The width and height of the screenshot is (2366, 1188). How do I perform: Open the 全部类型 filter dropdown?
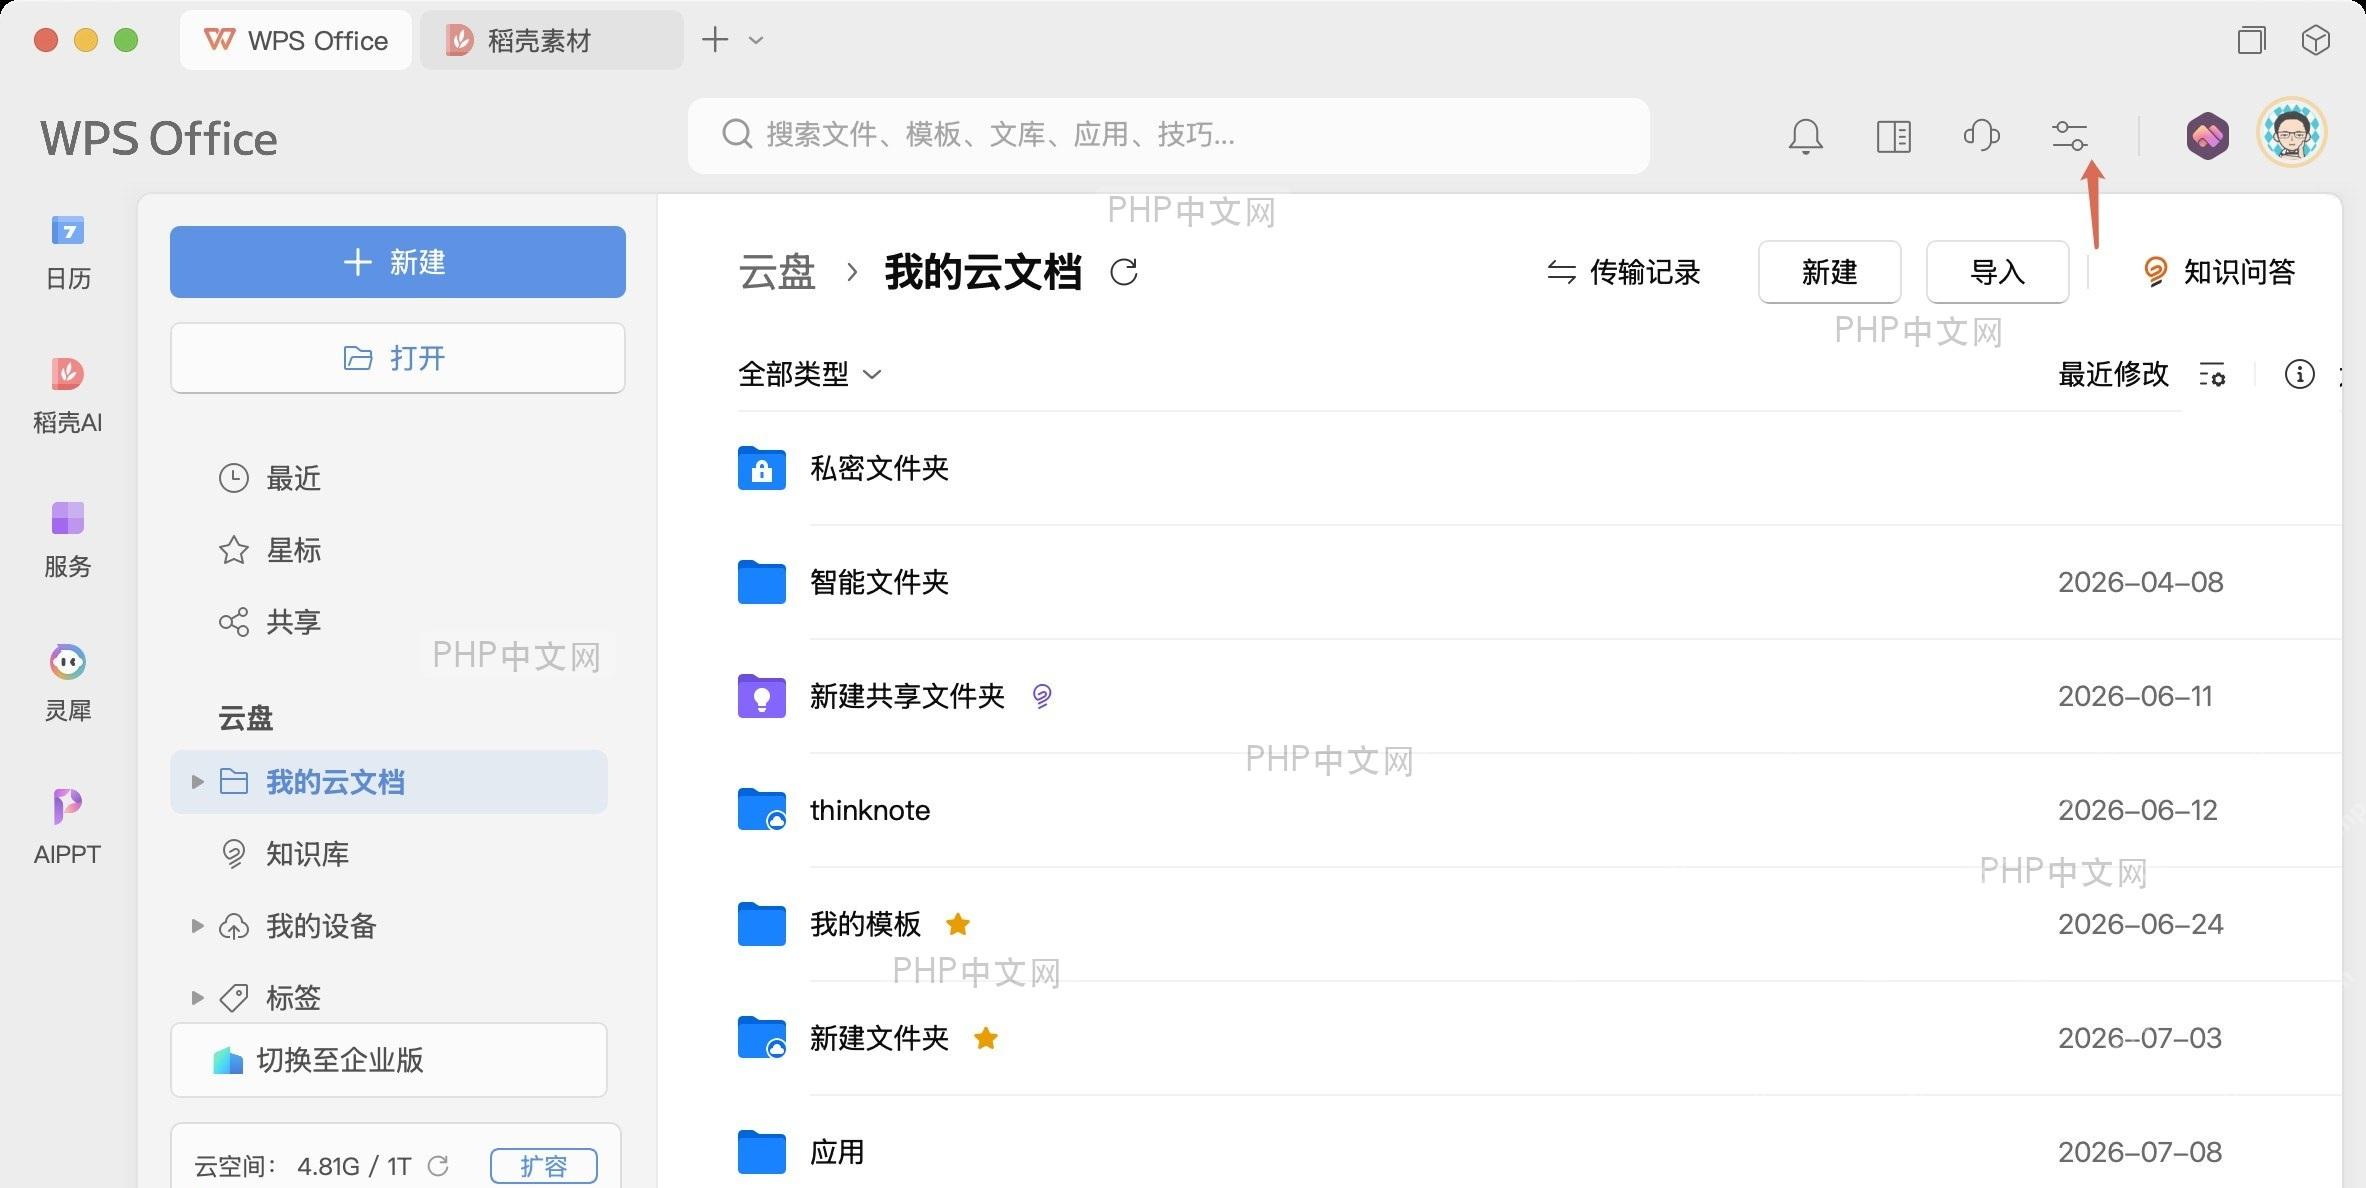point(810,374)
